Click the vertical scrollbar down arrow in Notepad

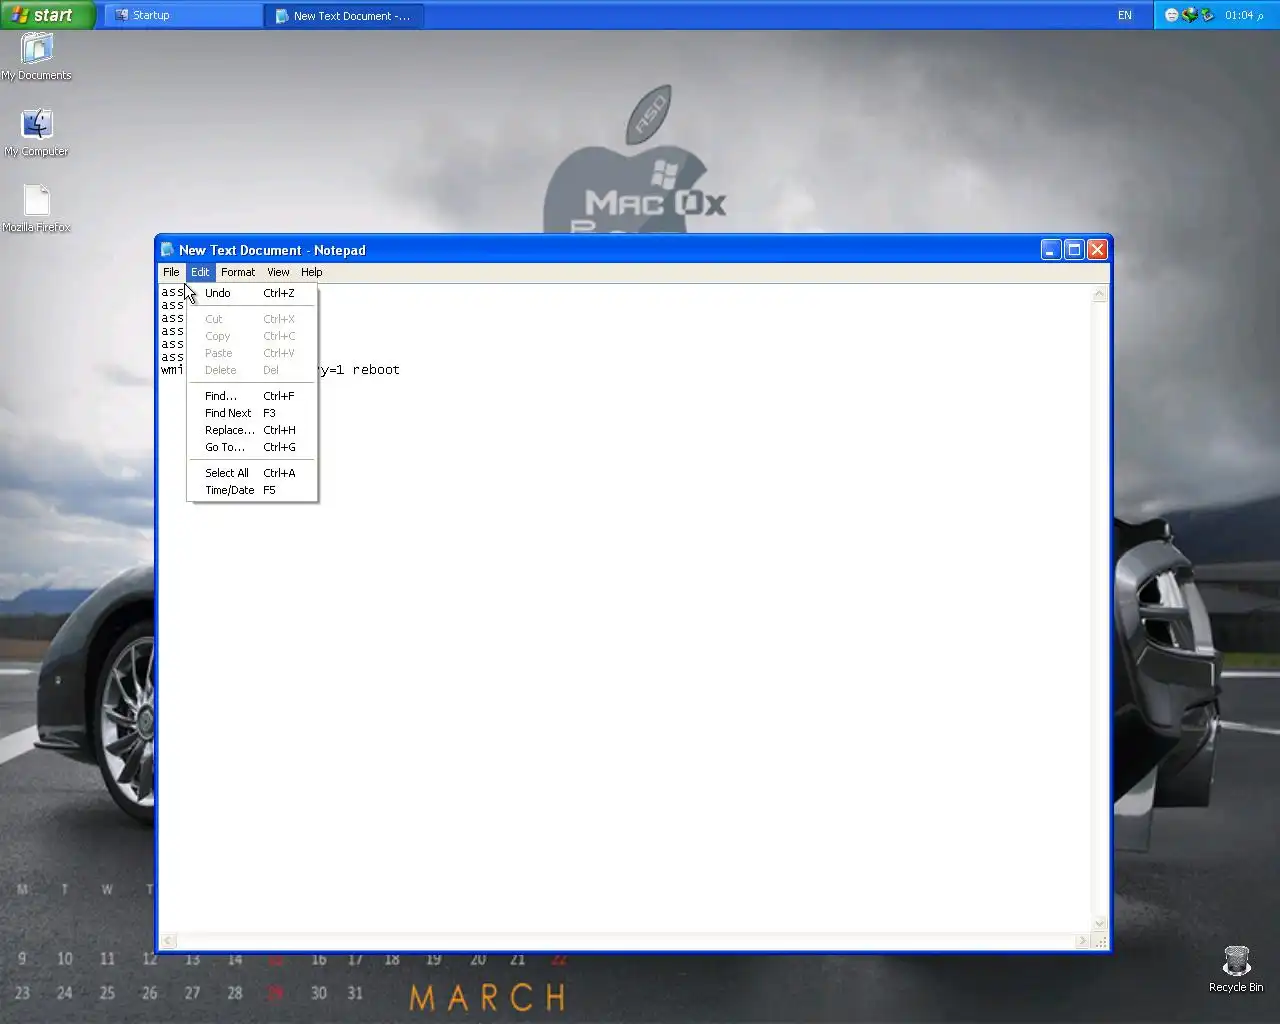[x=1100, y=924]
